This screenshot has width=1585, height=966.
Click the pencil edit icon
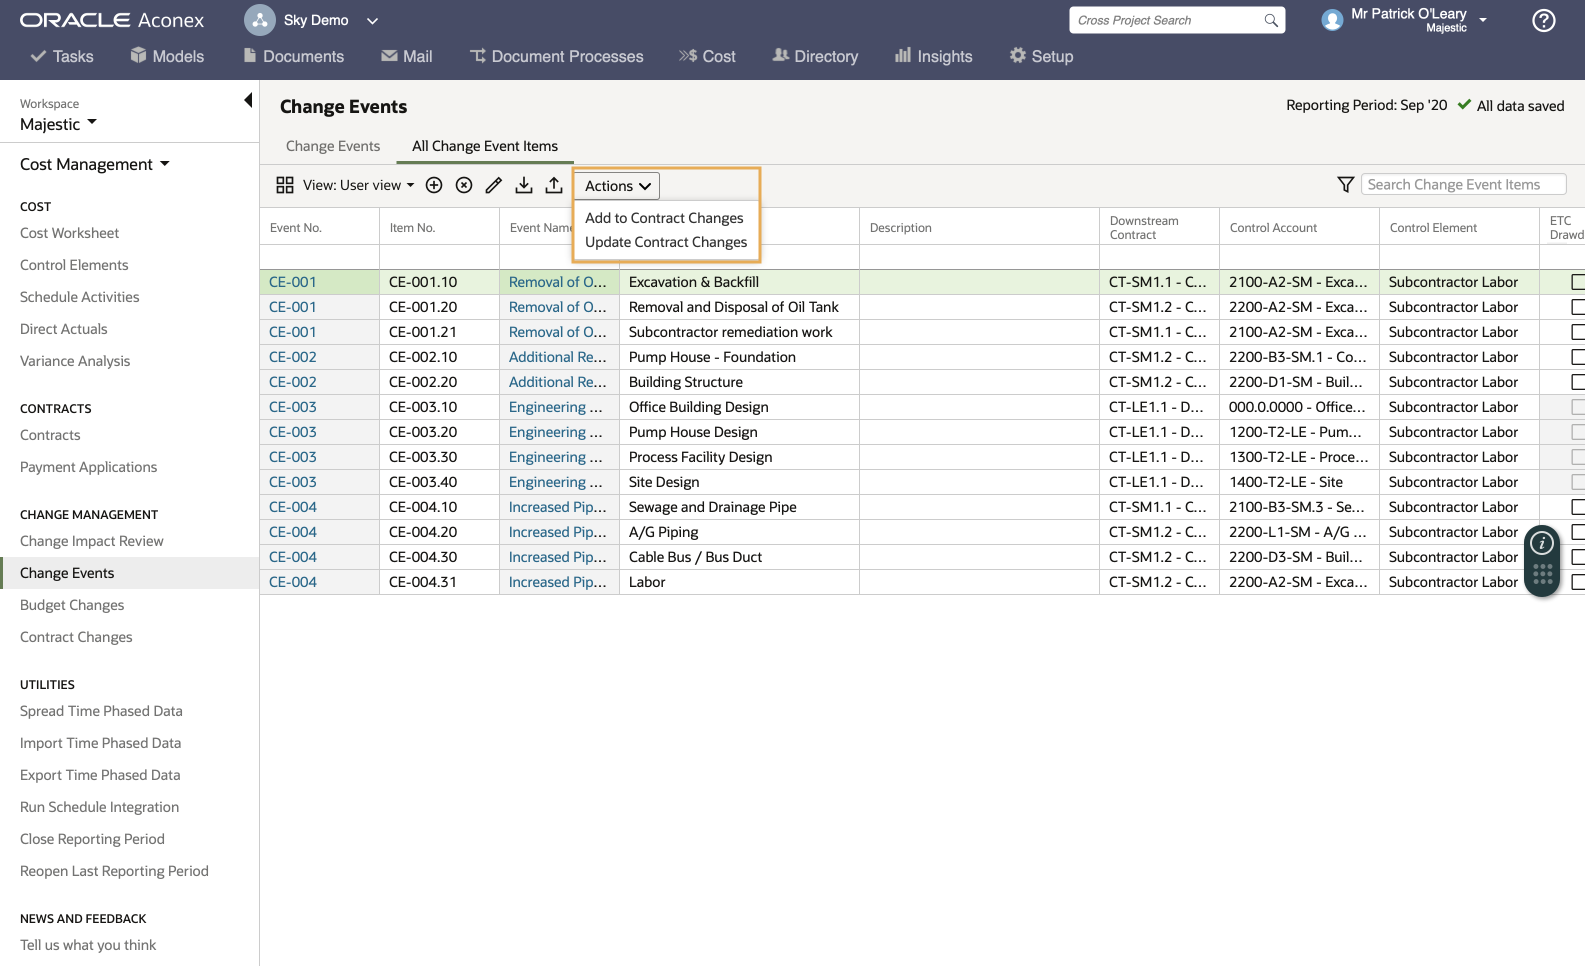[494, 185]
